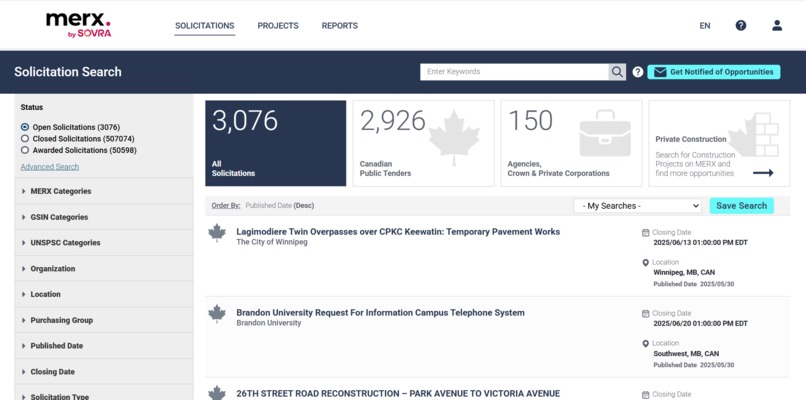Open the Private Construction card

(x=719, y=143)
